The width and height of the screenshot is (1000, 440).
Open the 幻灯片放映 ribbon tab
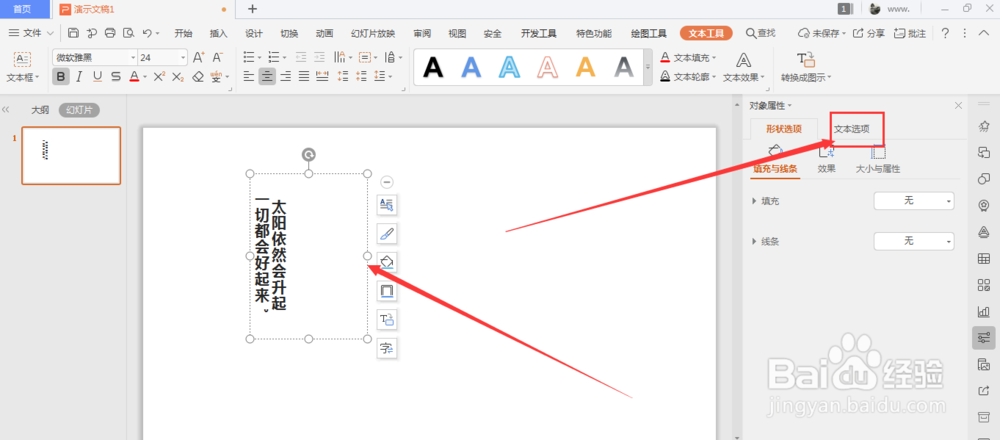tap(373, 33)
